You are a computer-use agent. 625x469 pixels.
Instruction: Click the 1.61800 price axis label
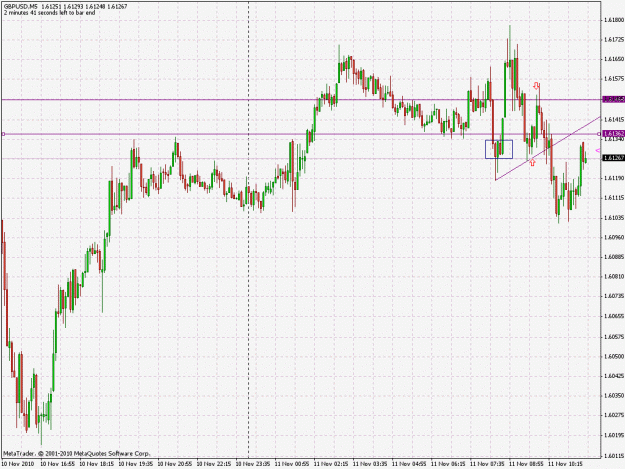(x=614, y=20)
